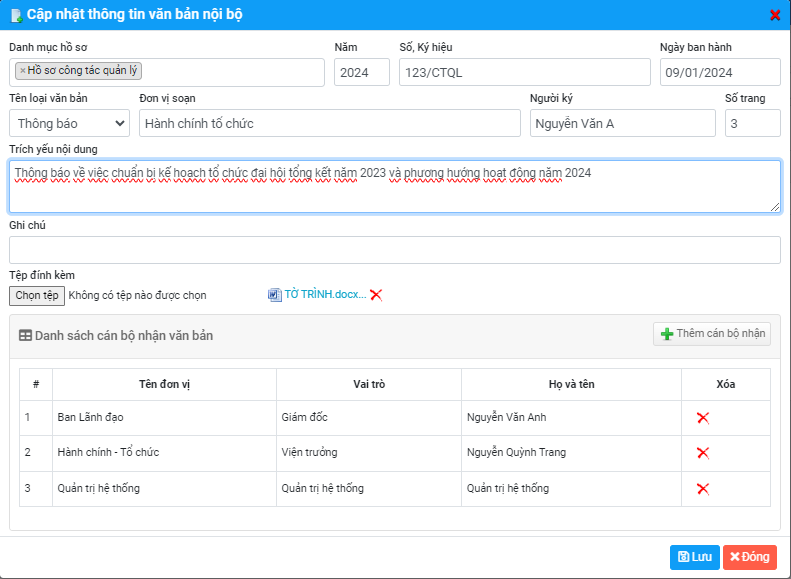
Task: Click the Chọn tệp file button
Action: click(37, 296)
